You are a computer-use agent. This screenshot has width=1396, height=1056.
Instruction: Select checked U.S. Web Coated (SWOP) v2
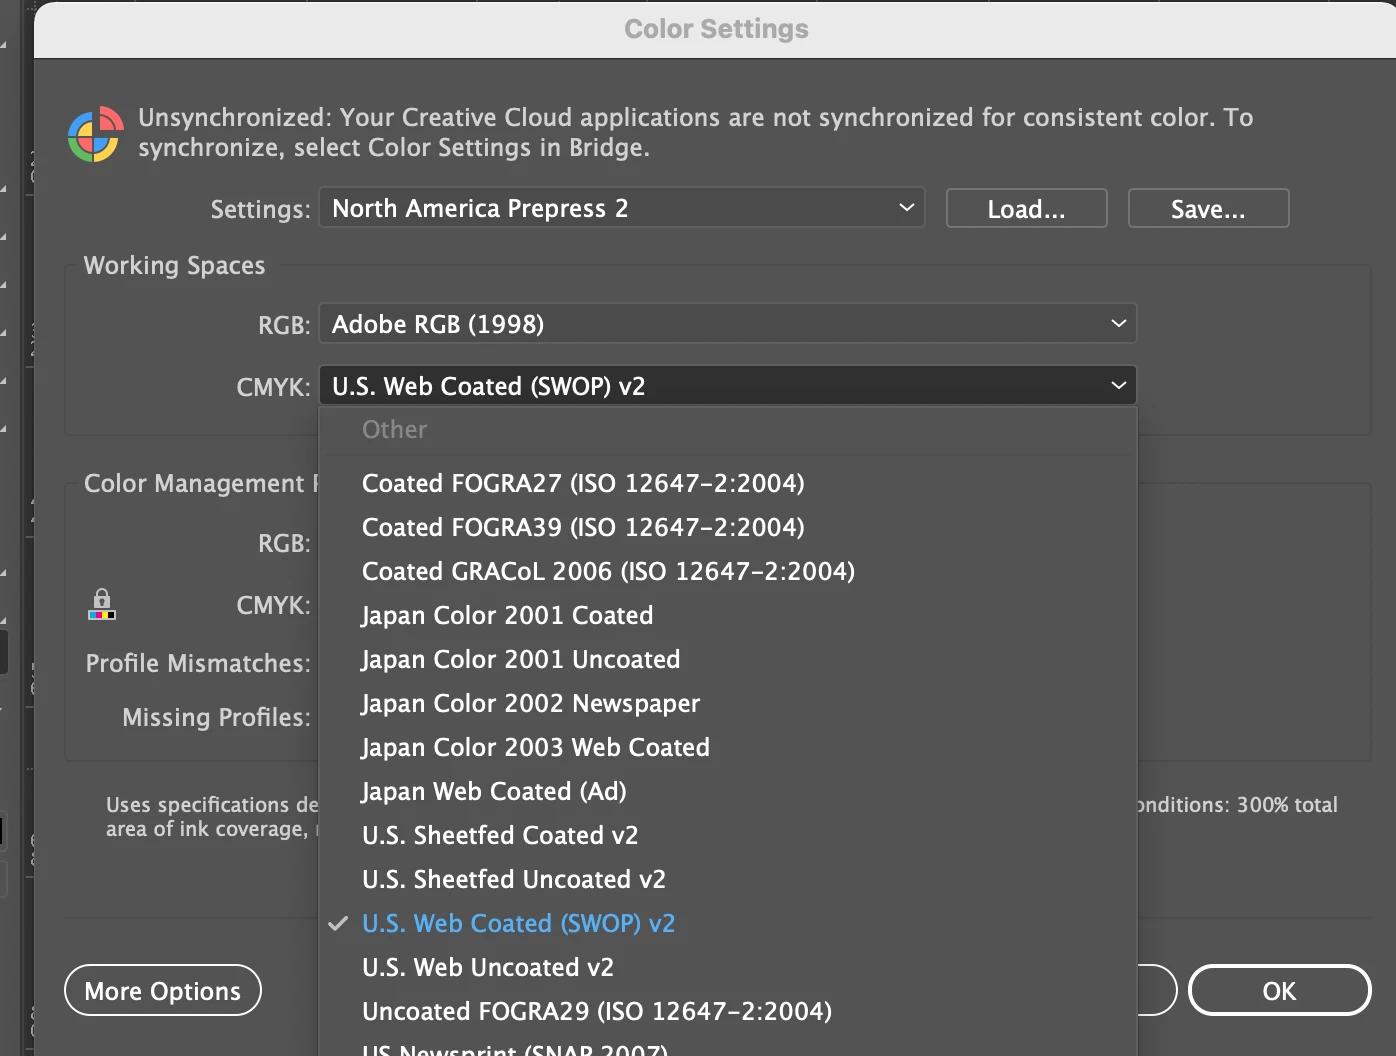pyautogui.click(x=728, y=923)
